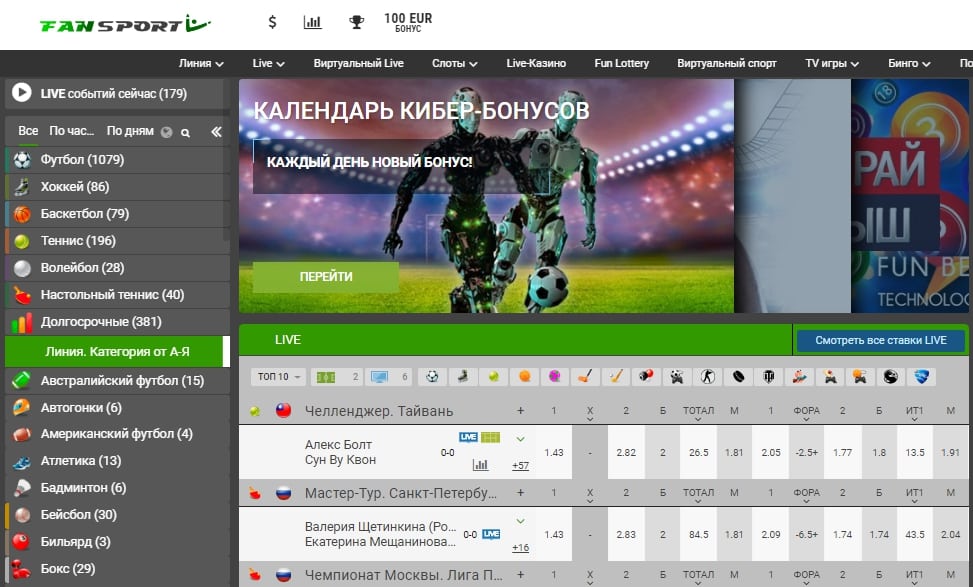Select the Все tab in sidebar

coord(28,131)
